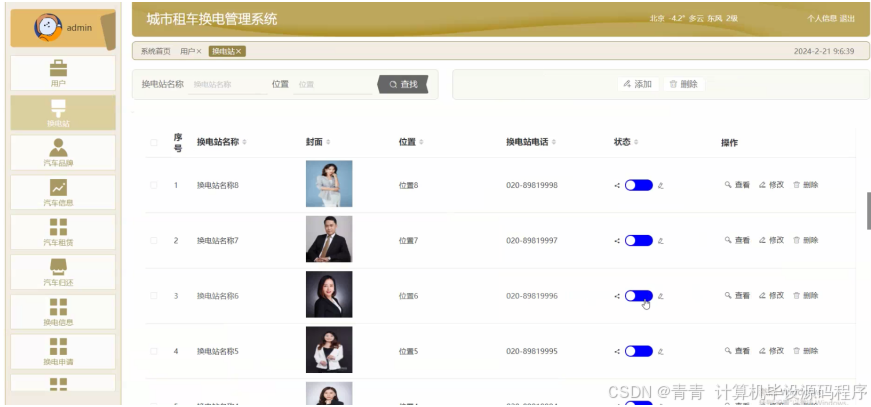Close the 换电站 tab
This screenshot has width=871, height=407.
(x=239, y=51)
